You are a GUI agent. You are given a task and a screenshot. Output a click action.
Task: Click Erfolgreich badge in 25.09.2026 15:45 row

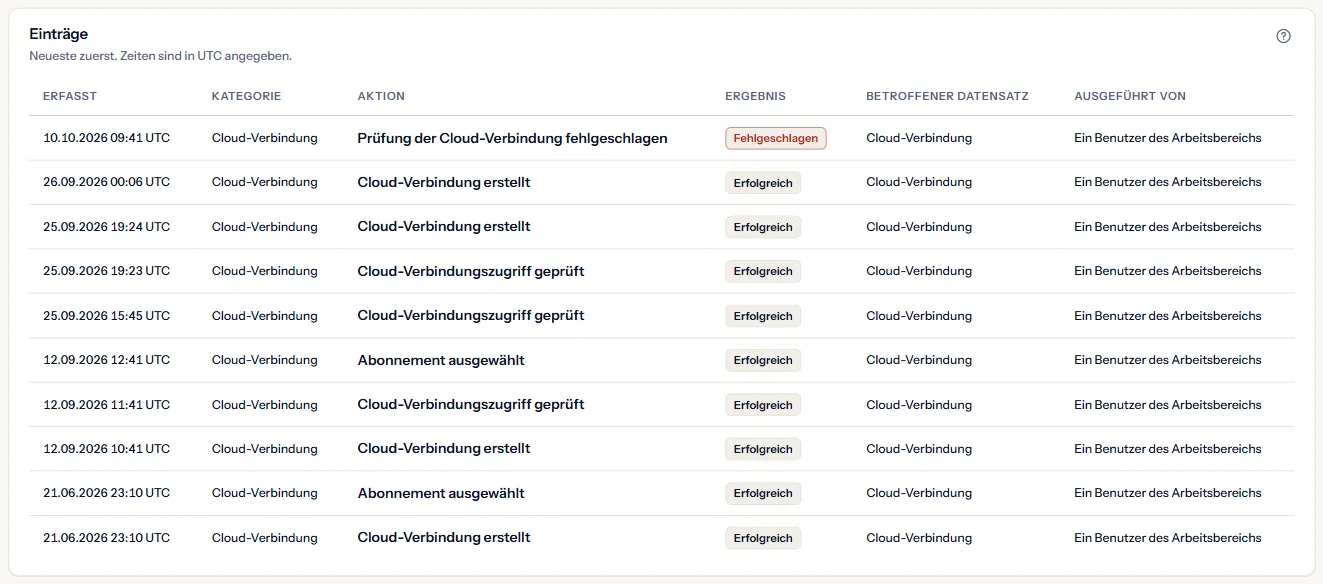pyautogui.click(x=763, y=316)
